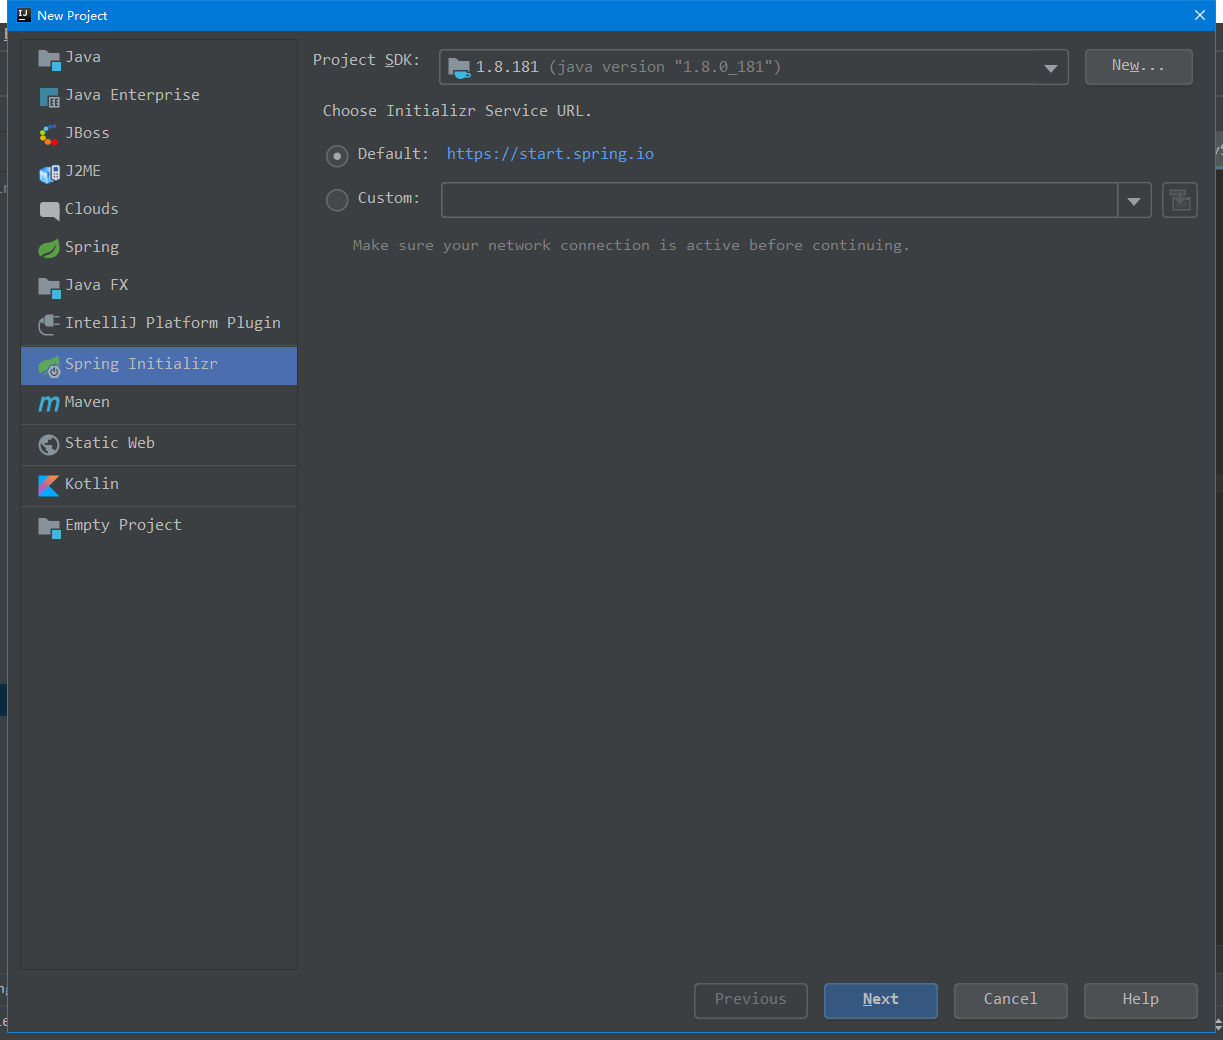The height and width of the screenshot is (1040, 1223).
Task: Click the New... SDK button
Action: tap(1138, 66)
